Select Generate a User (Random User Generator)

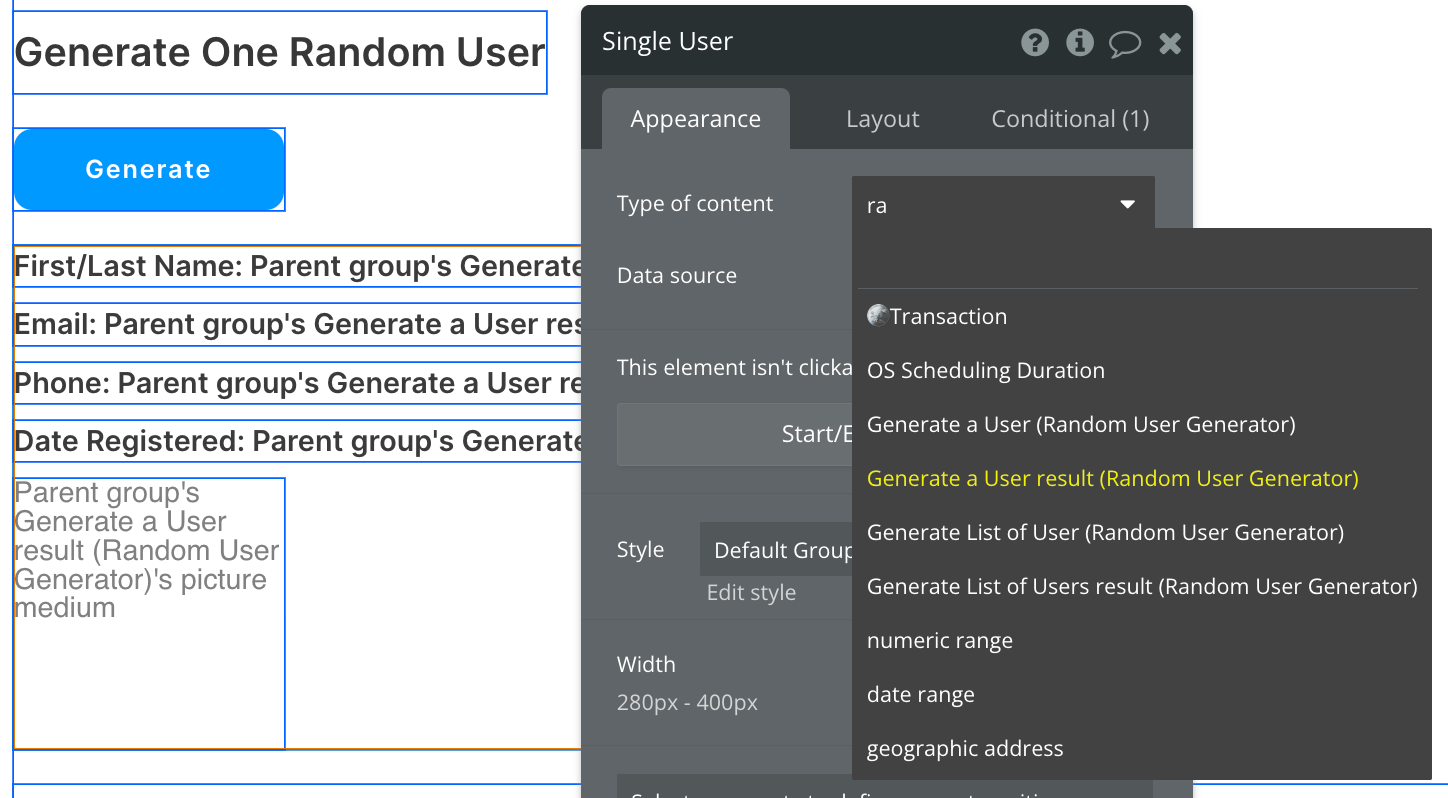coord(1080,425)
